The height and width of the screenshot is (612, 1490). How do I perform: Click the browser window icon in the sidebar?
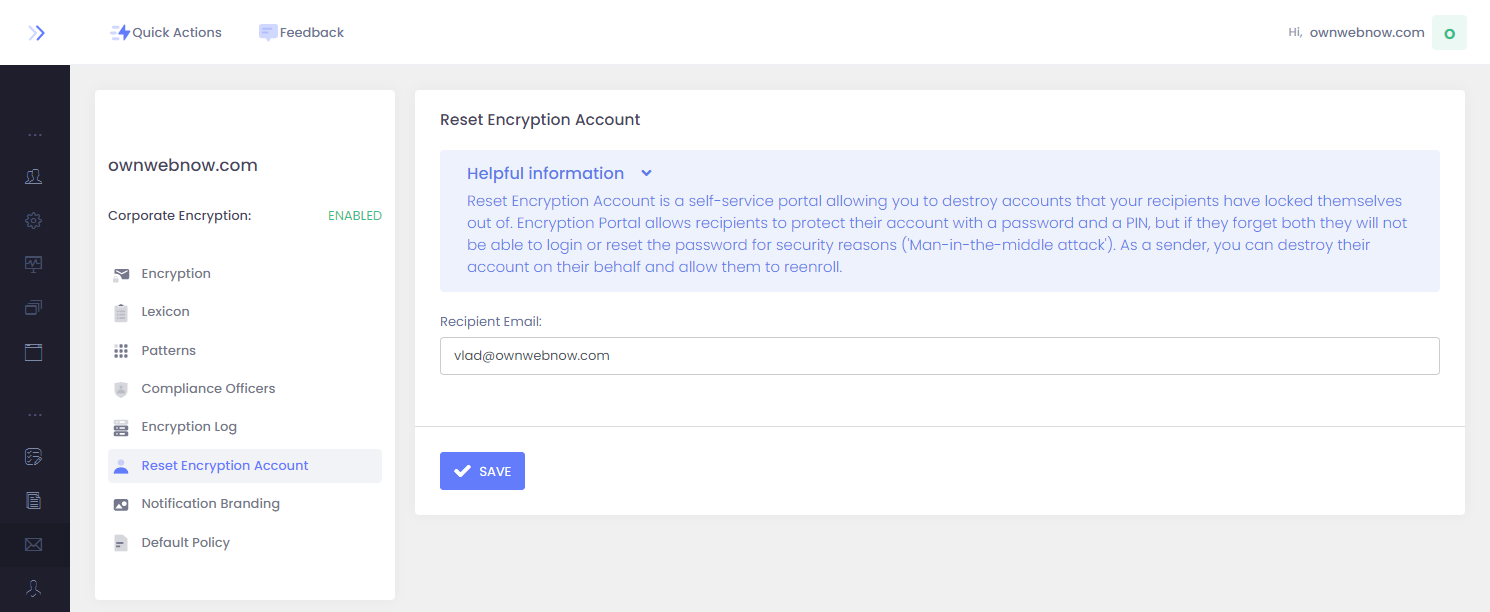click(34, 352)
